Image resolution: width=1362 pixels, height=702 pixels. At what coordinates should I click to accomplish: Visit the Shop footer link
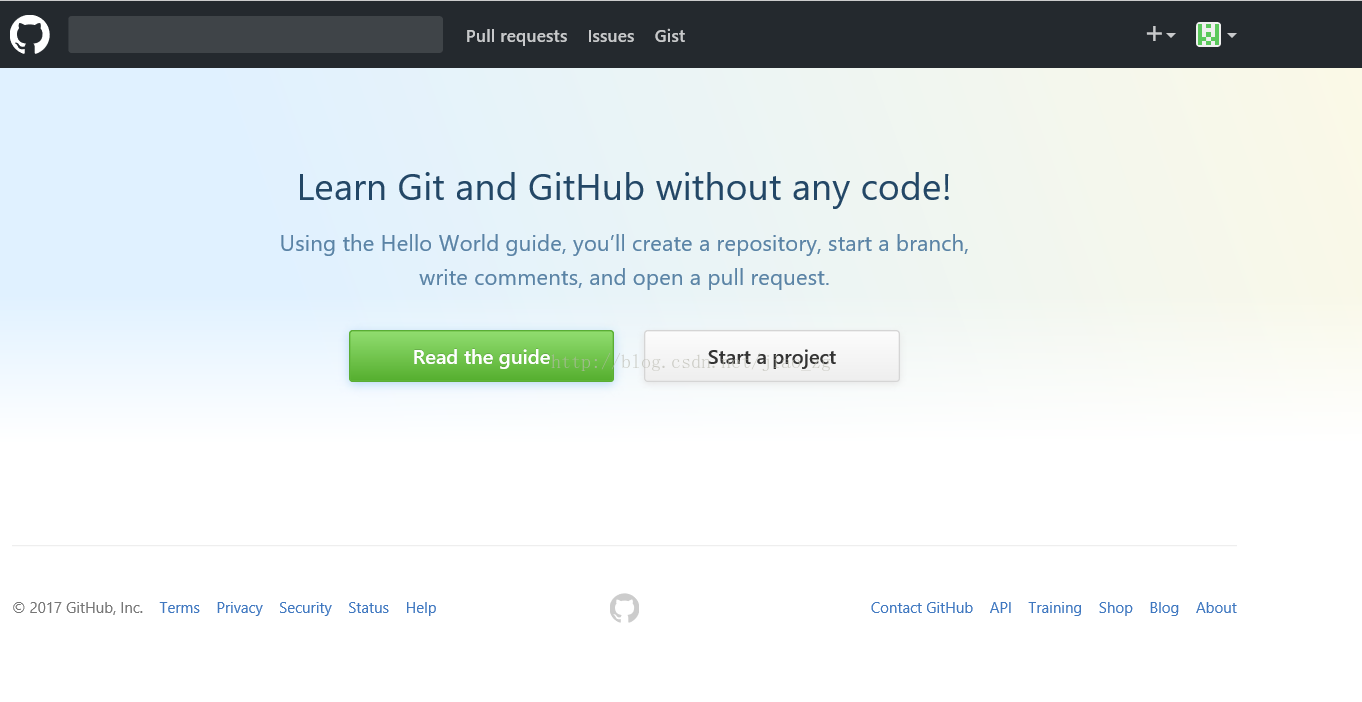pyautogui.click(x=1116, y=608)
